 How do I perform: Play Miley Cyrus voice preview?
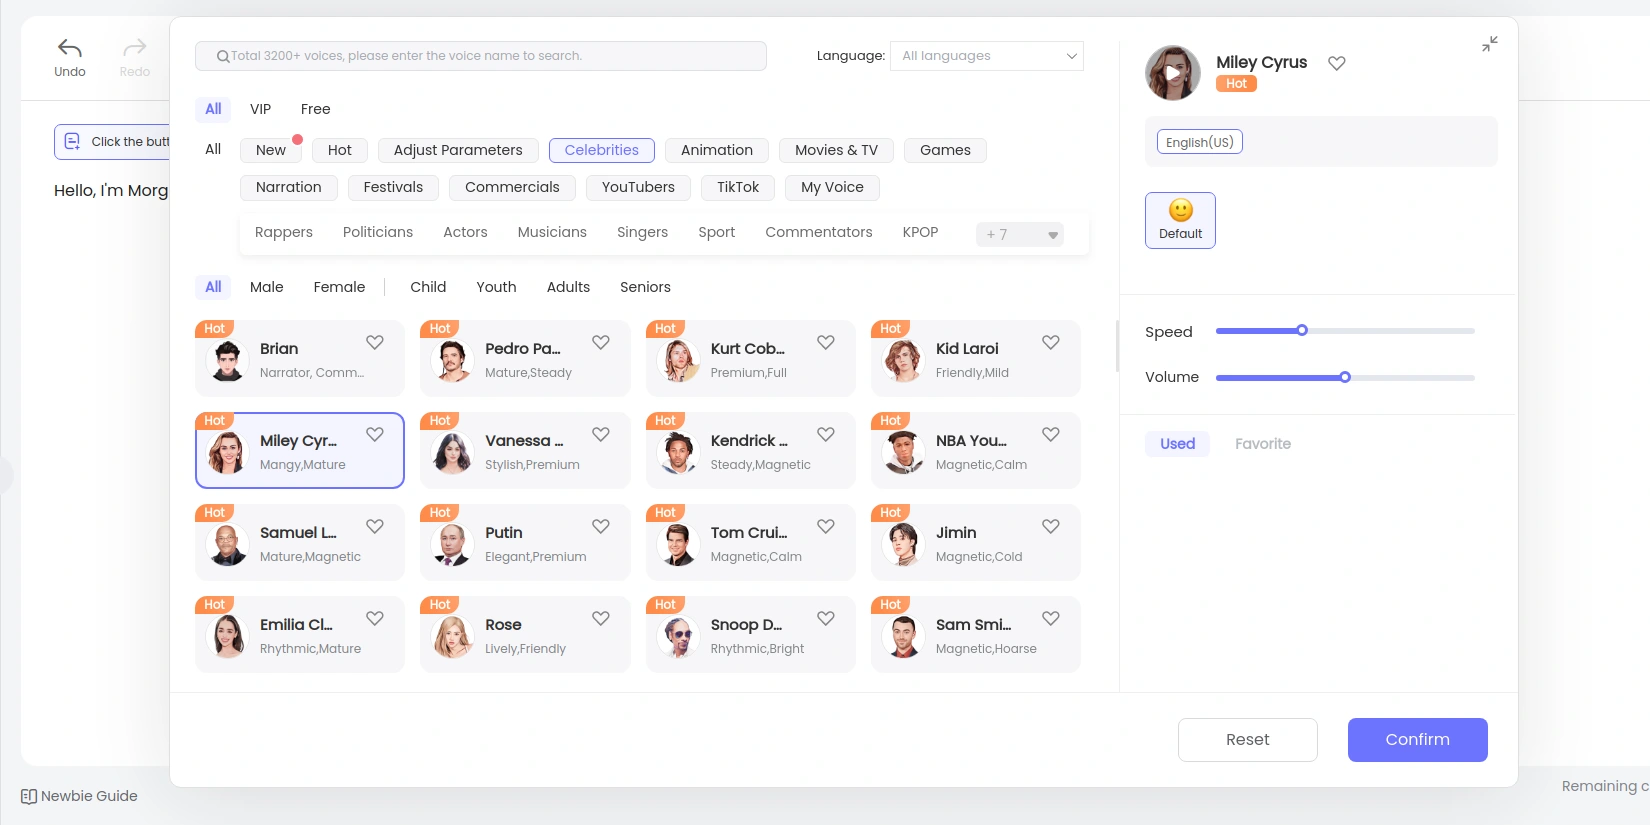coord(1173,73)
